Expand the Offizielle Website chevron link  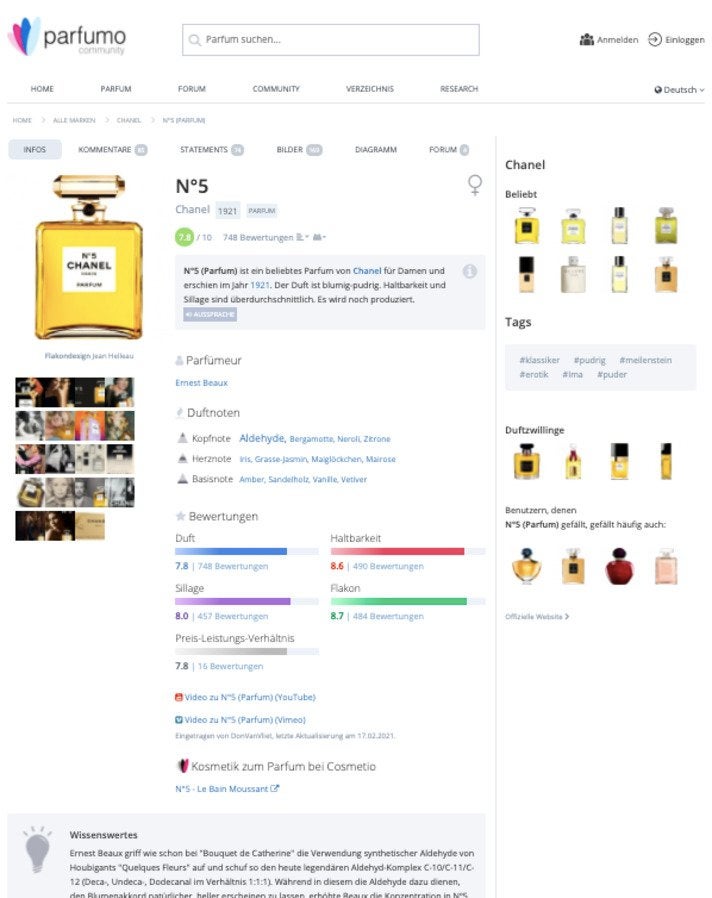tap(537, 617)
